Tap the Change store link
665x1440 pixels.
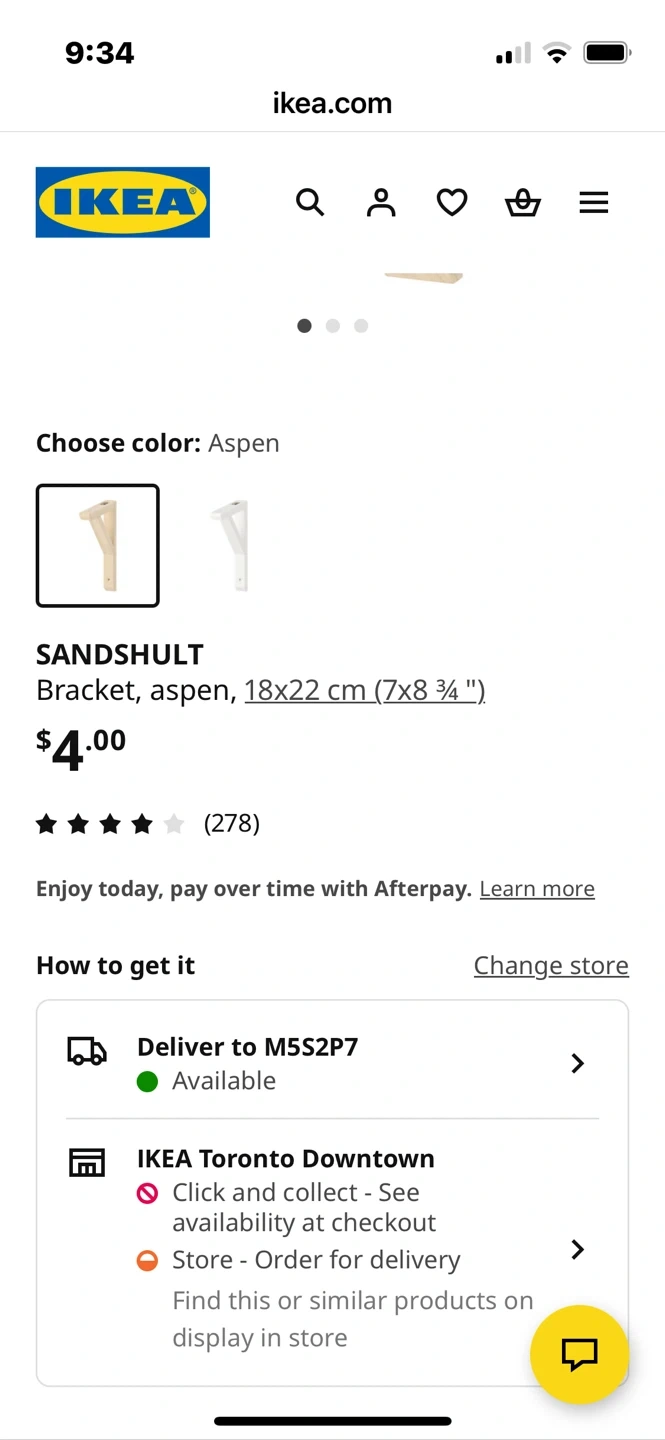pos(551,965)
